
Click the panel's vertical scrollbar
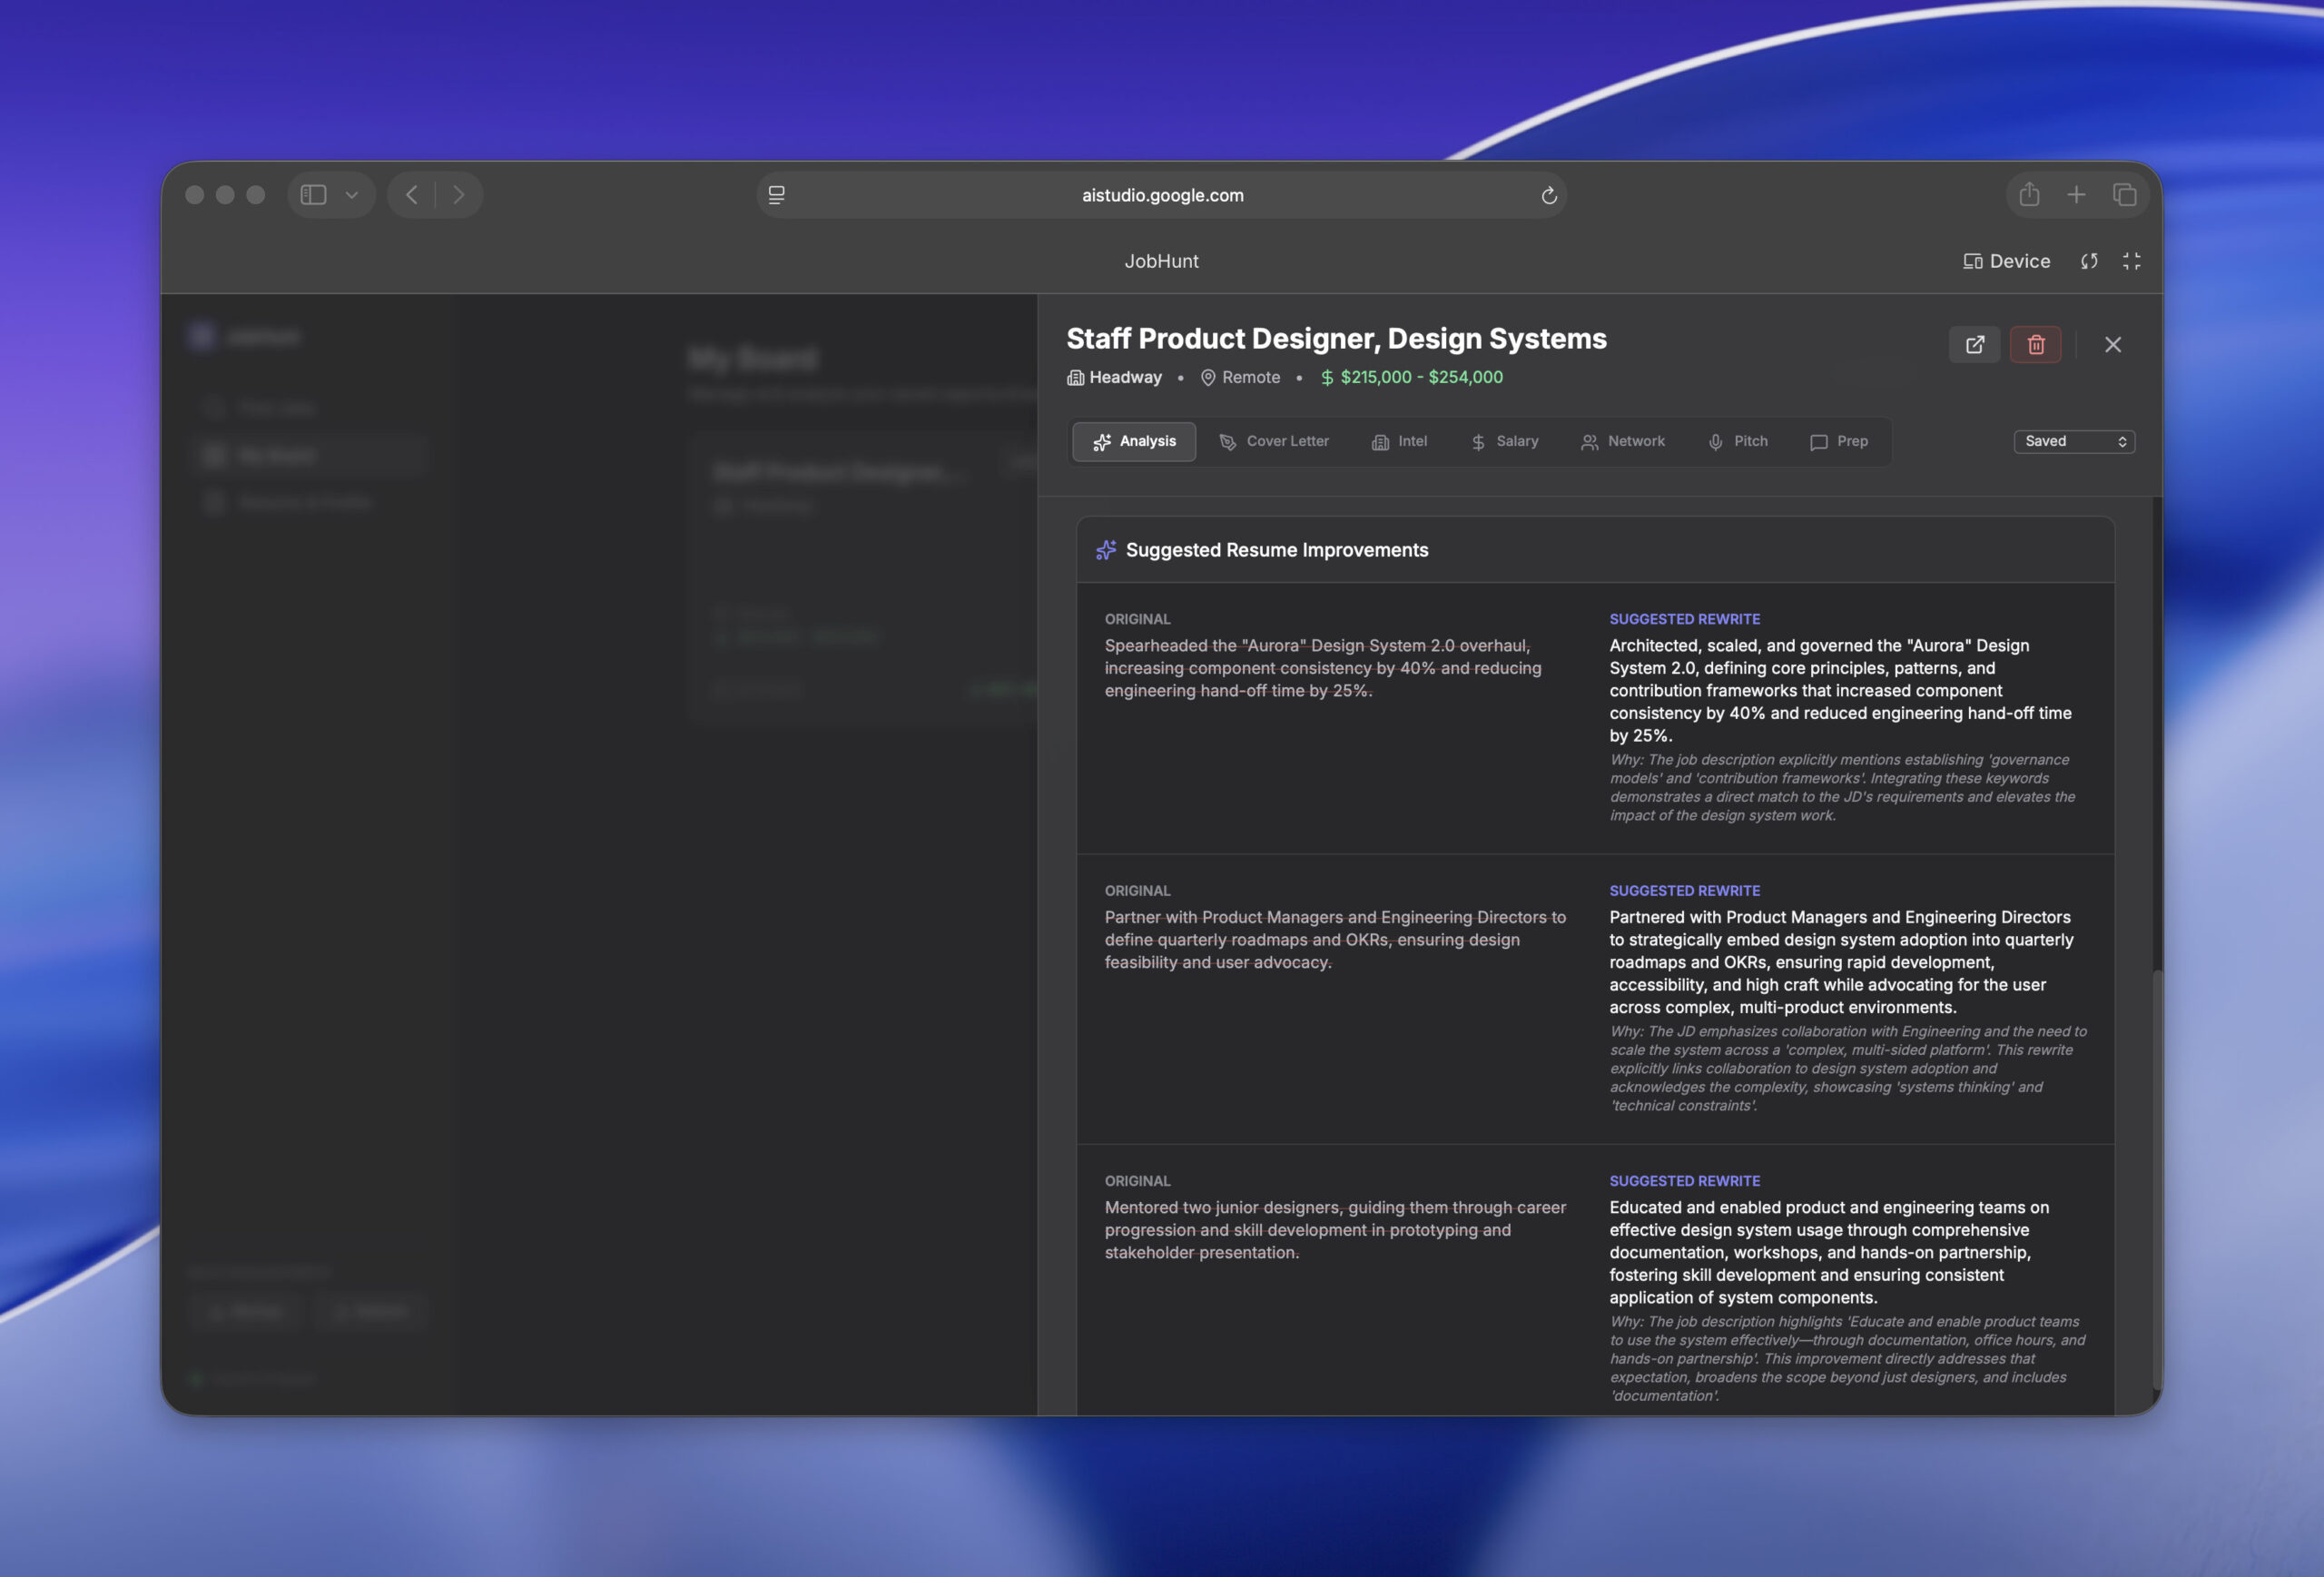[x=2157, y=1180]
